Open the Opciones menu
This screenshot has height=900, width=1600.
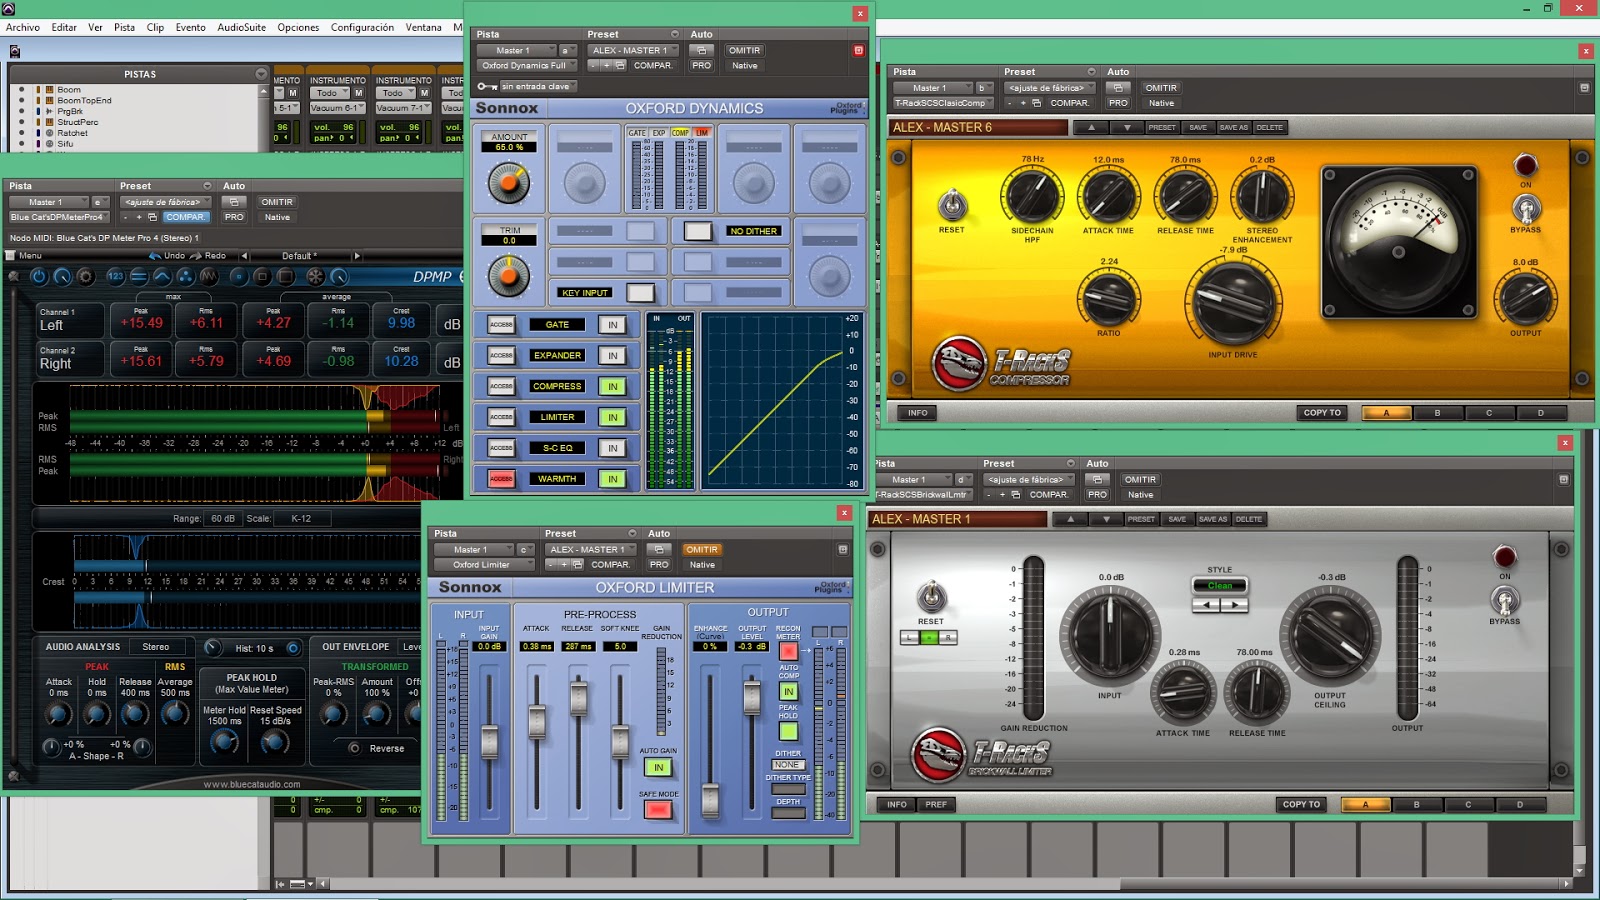(298, 27)
